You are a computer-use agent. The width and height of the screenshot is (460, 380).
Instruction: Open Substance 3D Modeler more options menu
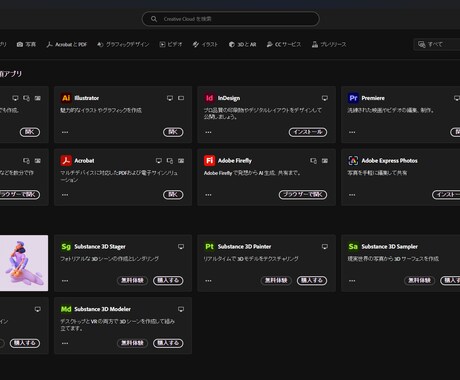tap(65, 343)
